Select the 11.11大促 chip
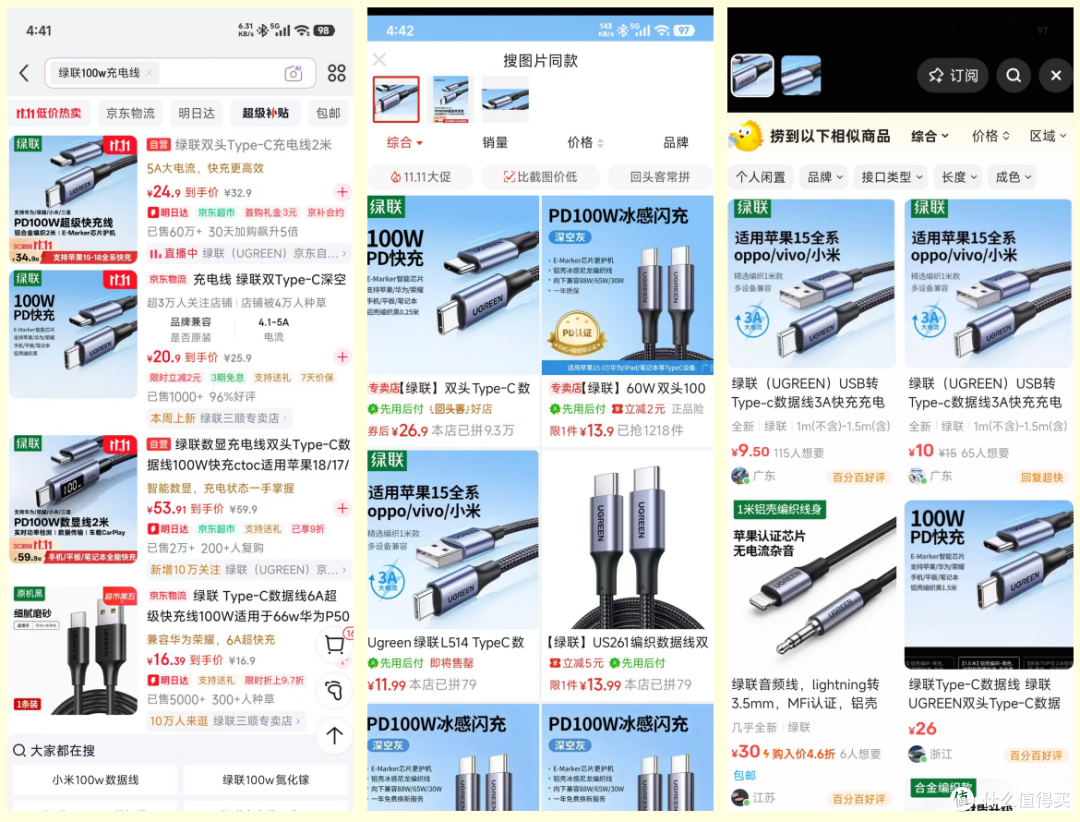1080x822 pixels. point(420,177)
